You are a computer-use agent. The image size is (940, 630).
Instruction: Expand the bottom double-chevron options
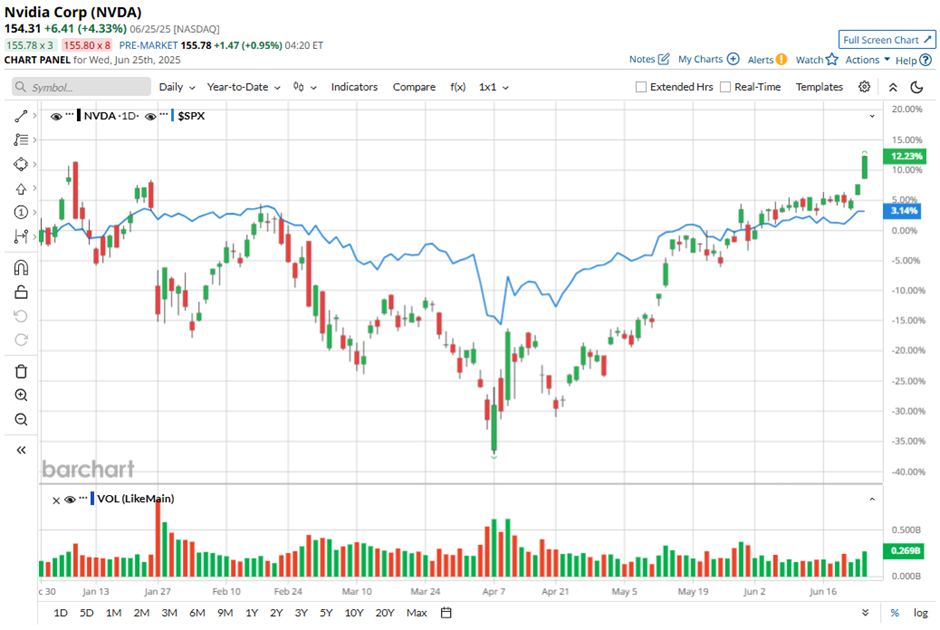[x=865, y=613]
